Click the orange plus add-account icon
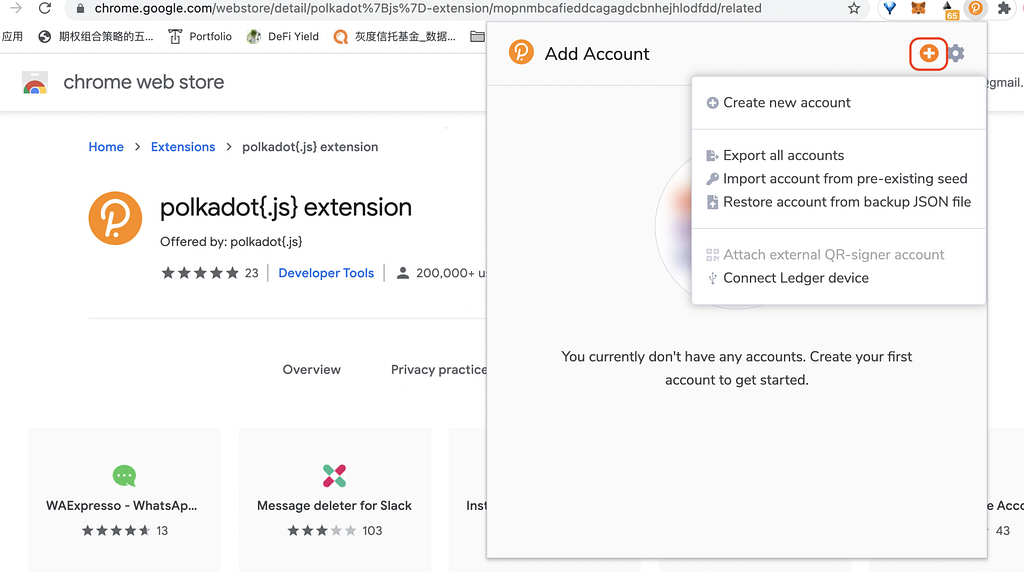This screenshot has width=1024, height=585. pos(929,53)
